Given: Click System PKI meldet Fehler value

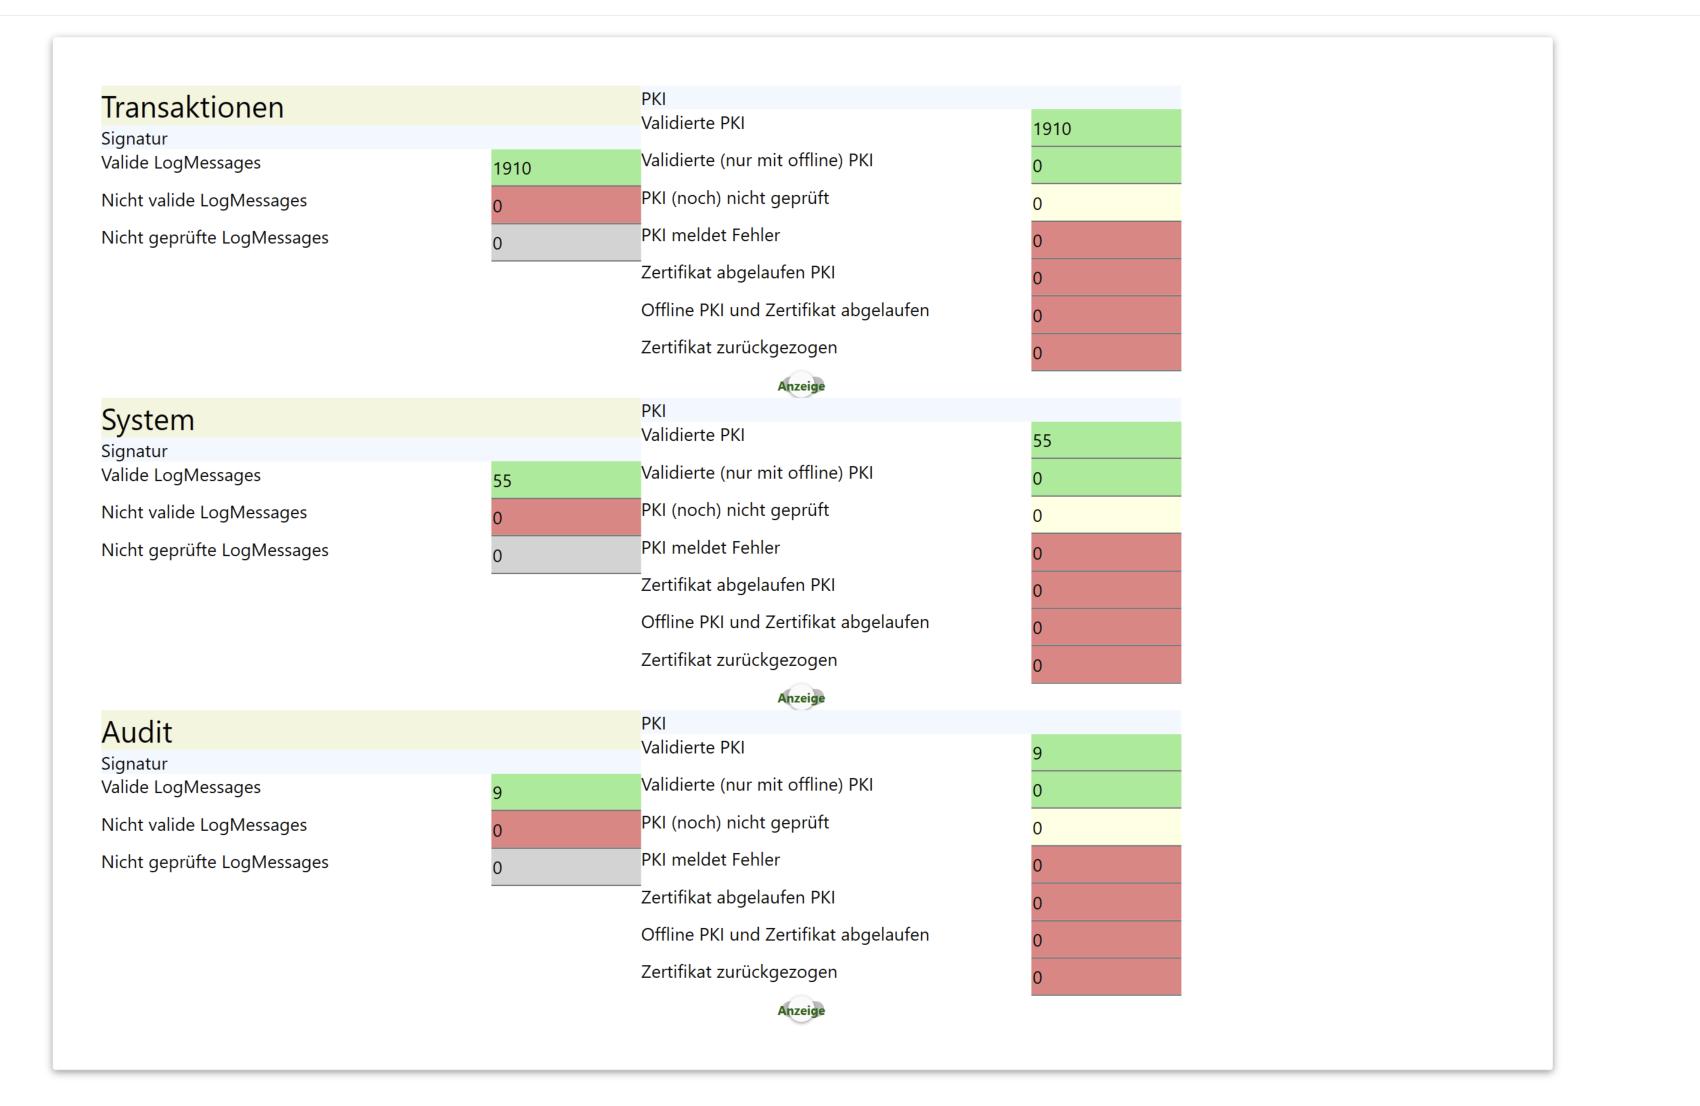Looking at the screenshot, I should tap(1106, 552).
